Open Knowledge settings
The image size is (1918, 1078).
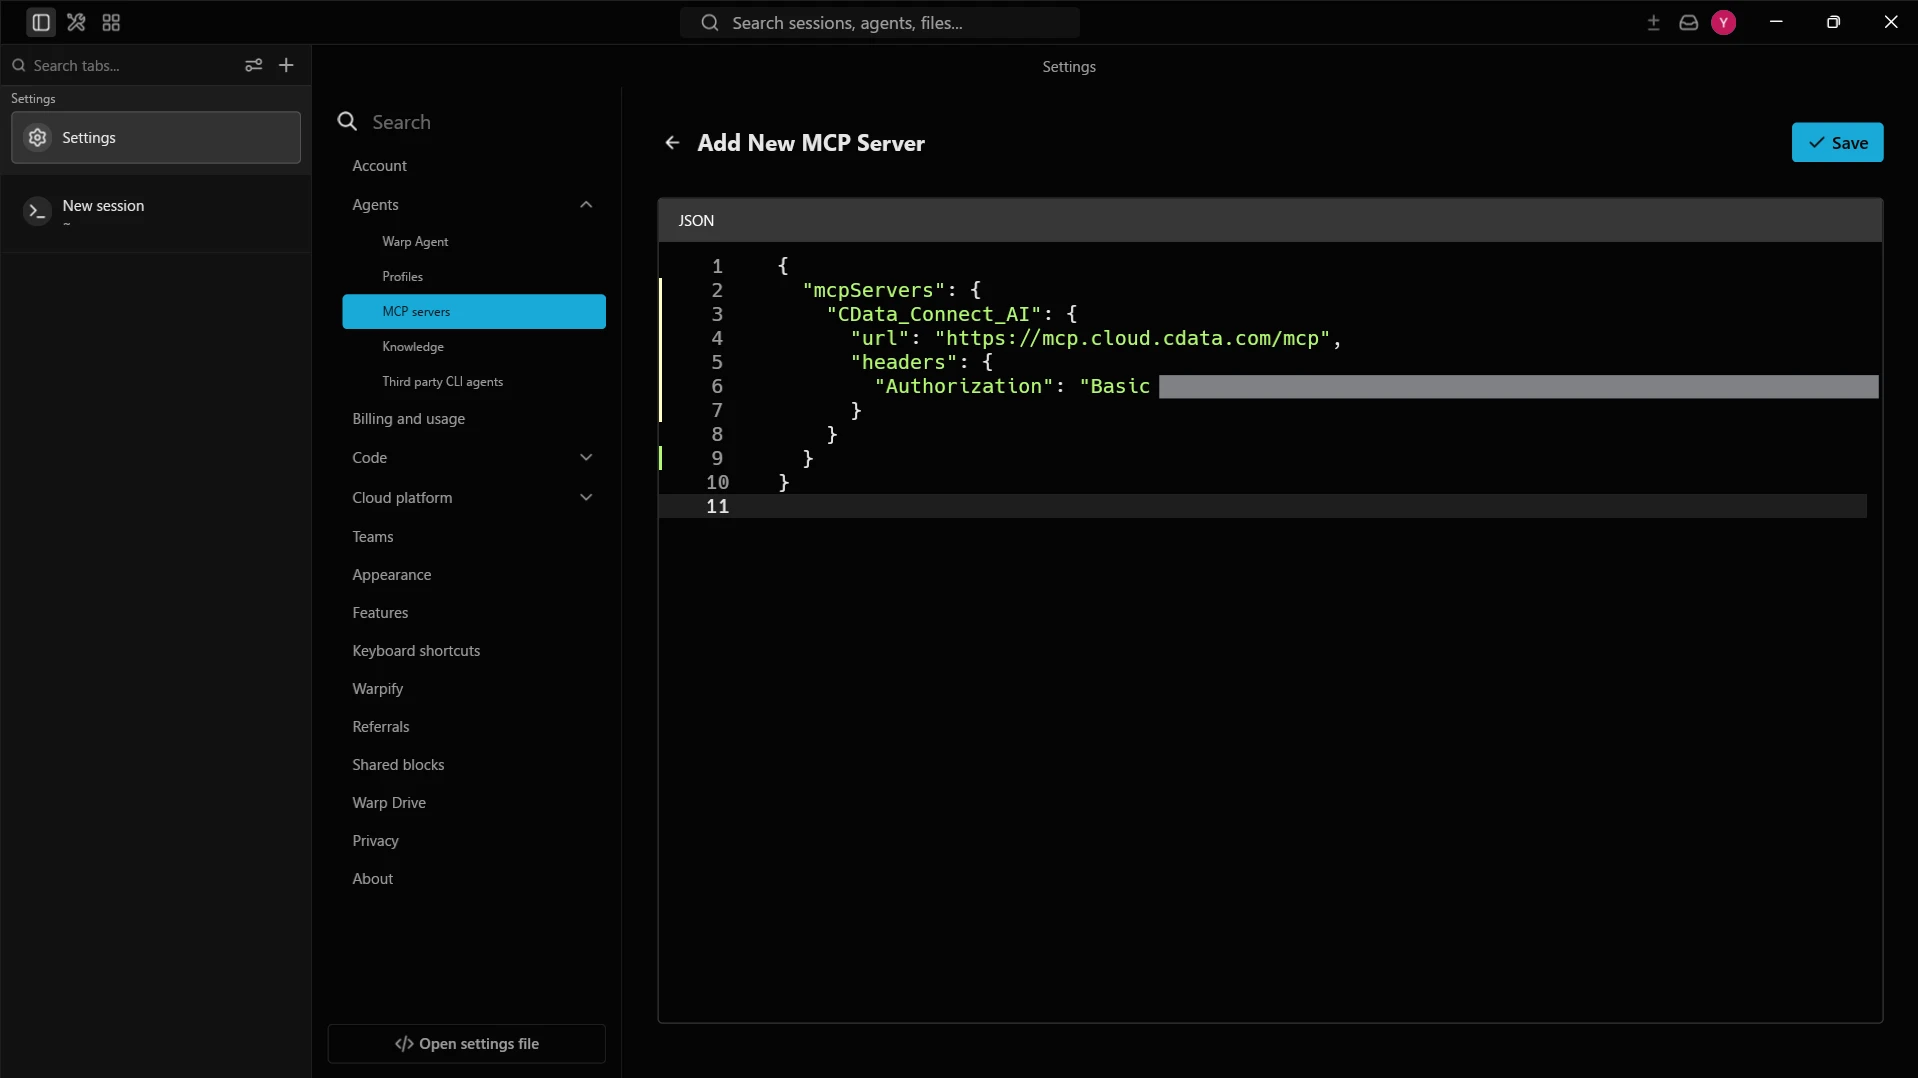[x=413, y=347]
